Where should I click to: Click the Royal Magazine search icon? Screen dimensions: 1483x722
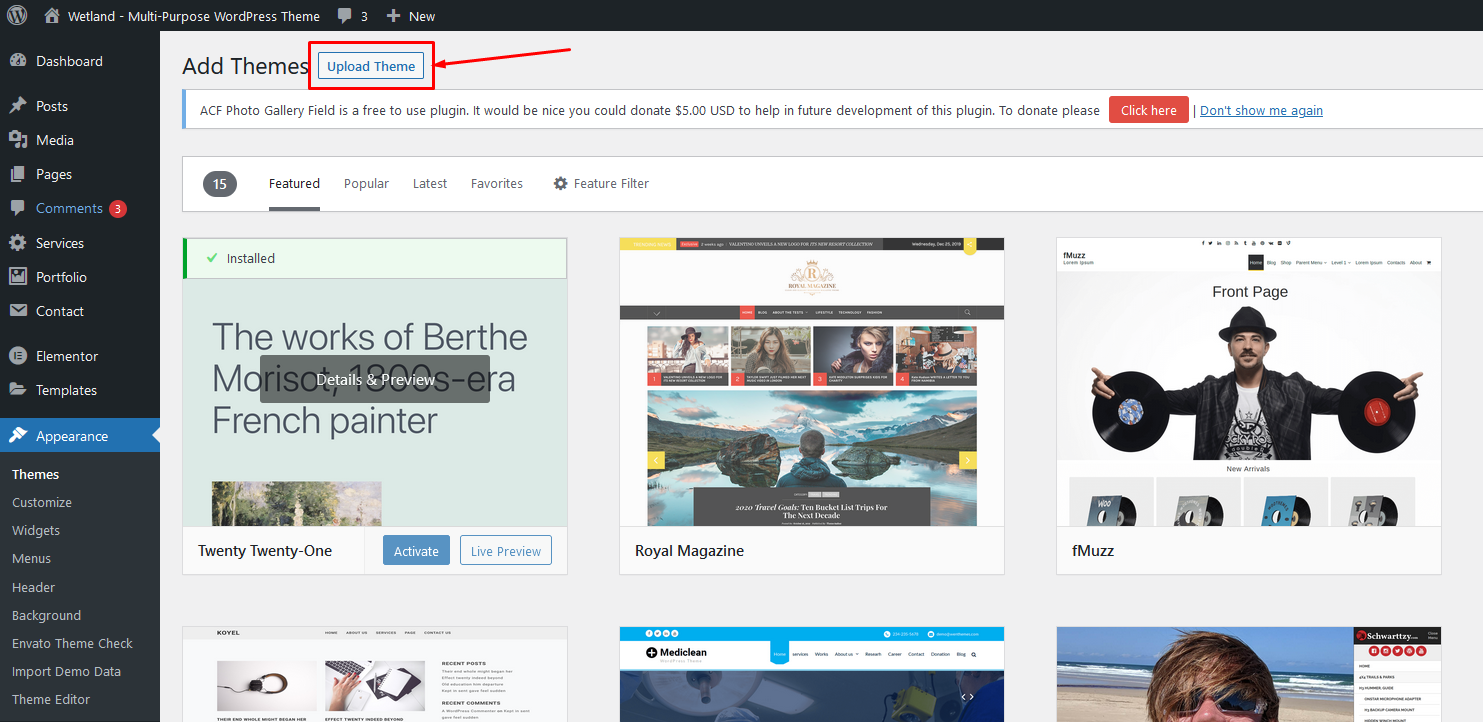[968, 312]
